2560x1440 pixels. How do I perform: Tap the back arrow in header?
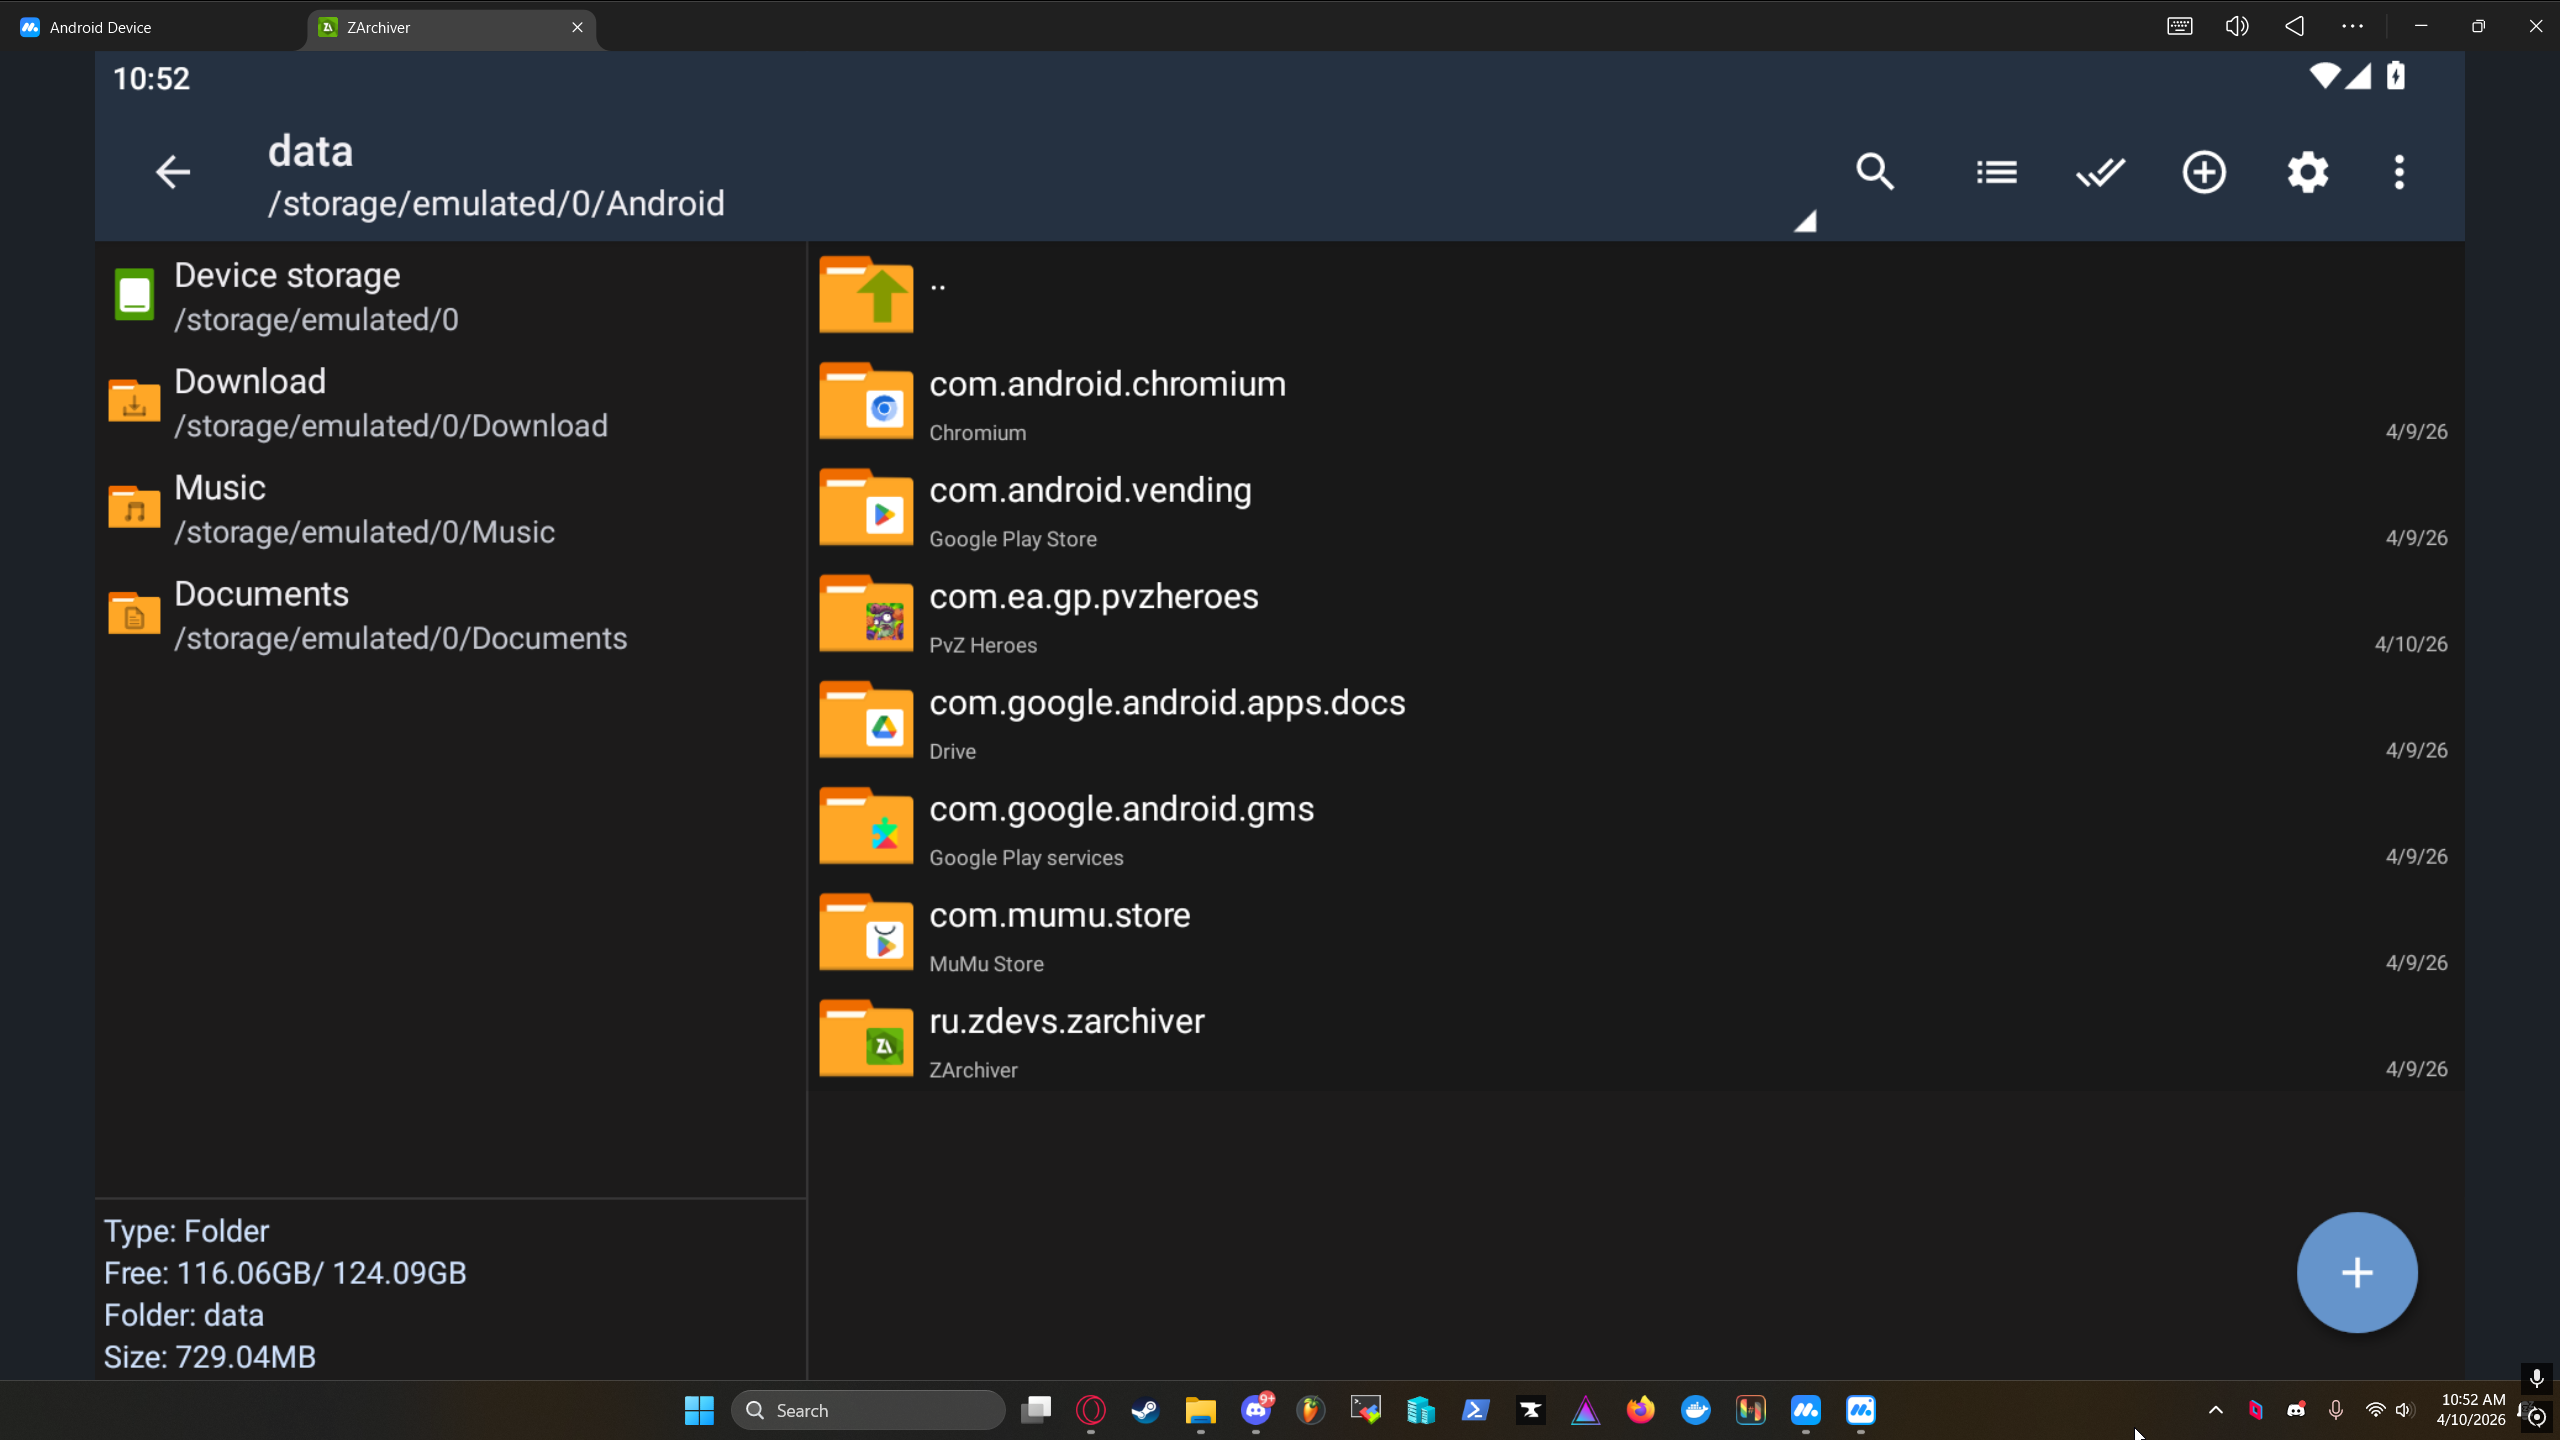172,172
